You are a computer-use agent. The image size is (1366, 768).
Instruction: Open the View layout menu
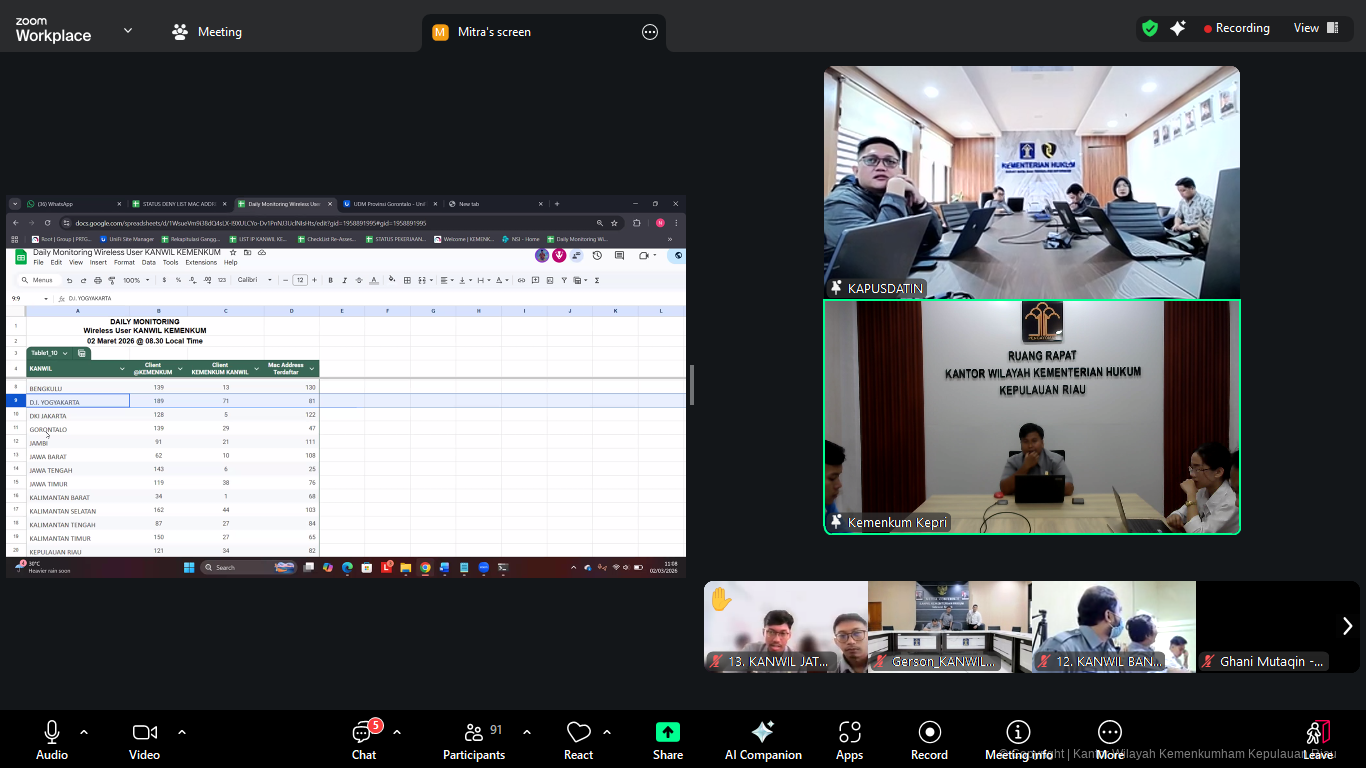tap(1316, 28)
